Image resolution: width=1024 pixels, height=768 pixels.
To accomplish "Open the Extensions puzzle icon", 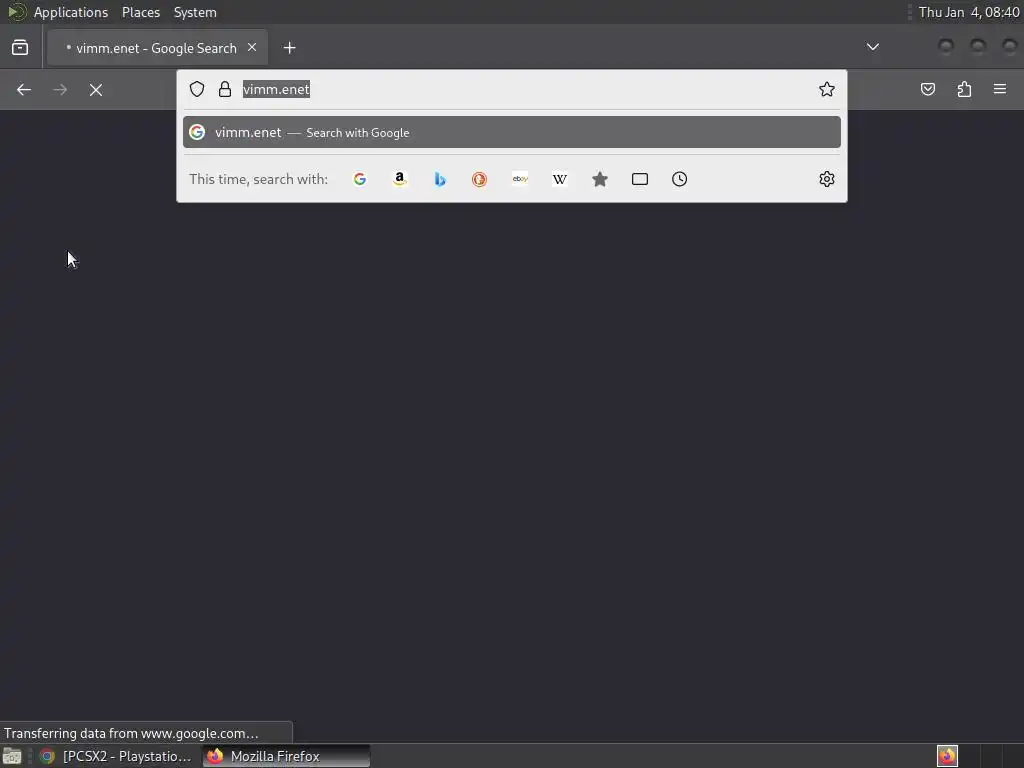I will [964, 89].
